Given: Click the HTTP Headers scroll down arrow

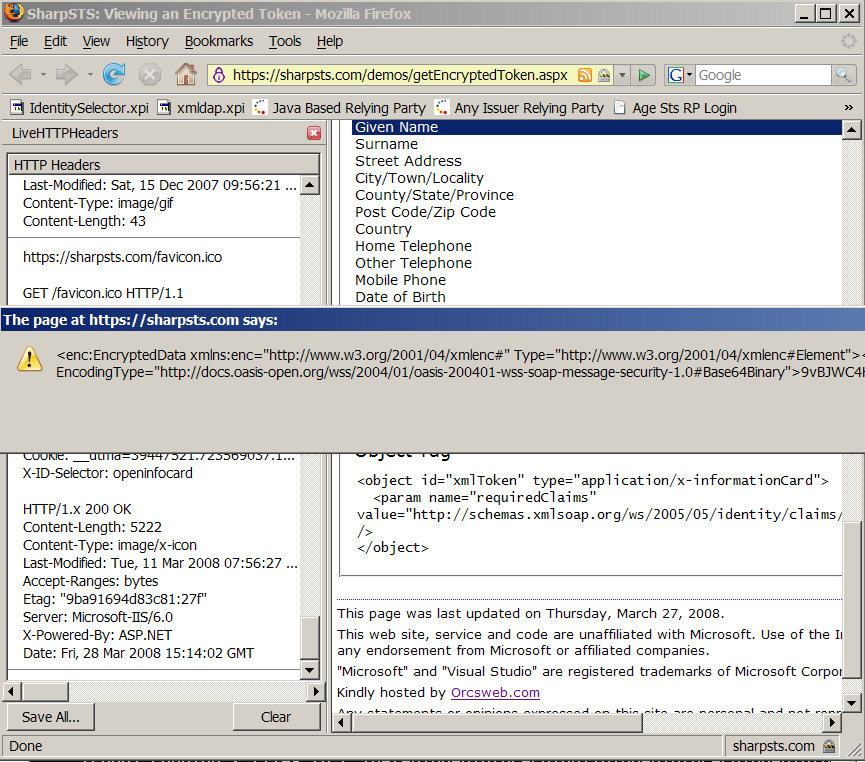Looking at the screenshot, I should pyautogui.click(x=309, y=670).
